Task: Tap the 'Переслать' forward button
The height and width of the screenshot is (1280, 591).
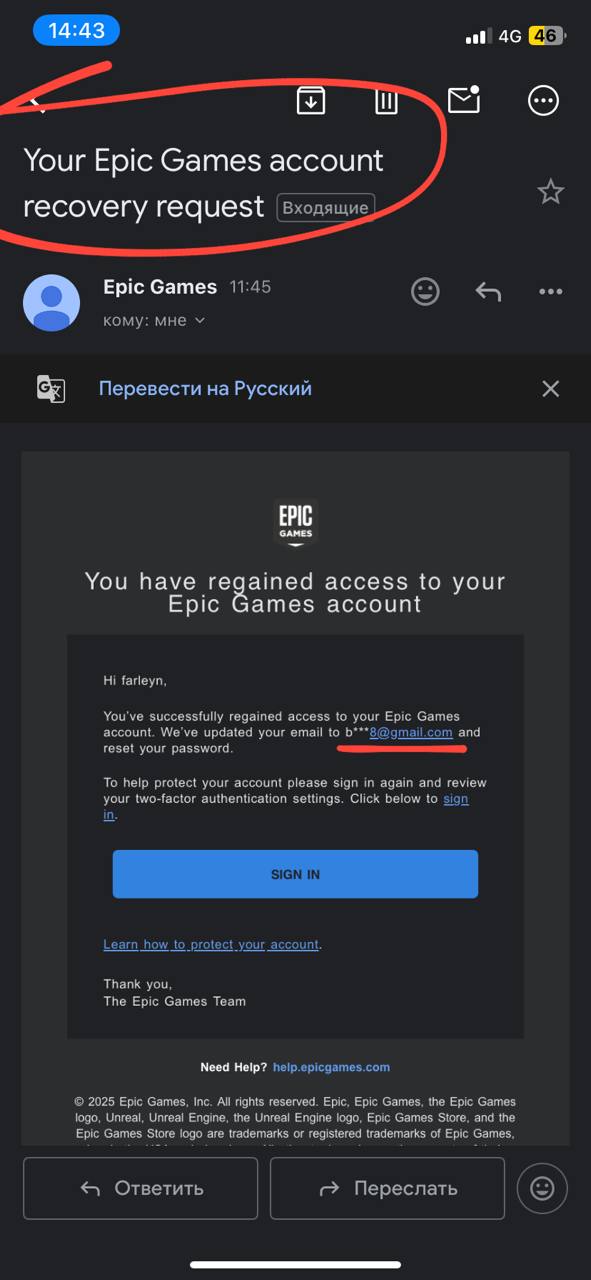Action: [x=387, y=1188]
